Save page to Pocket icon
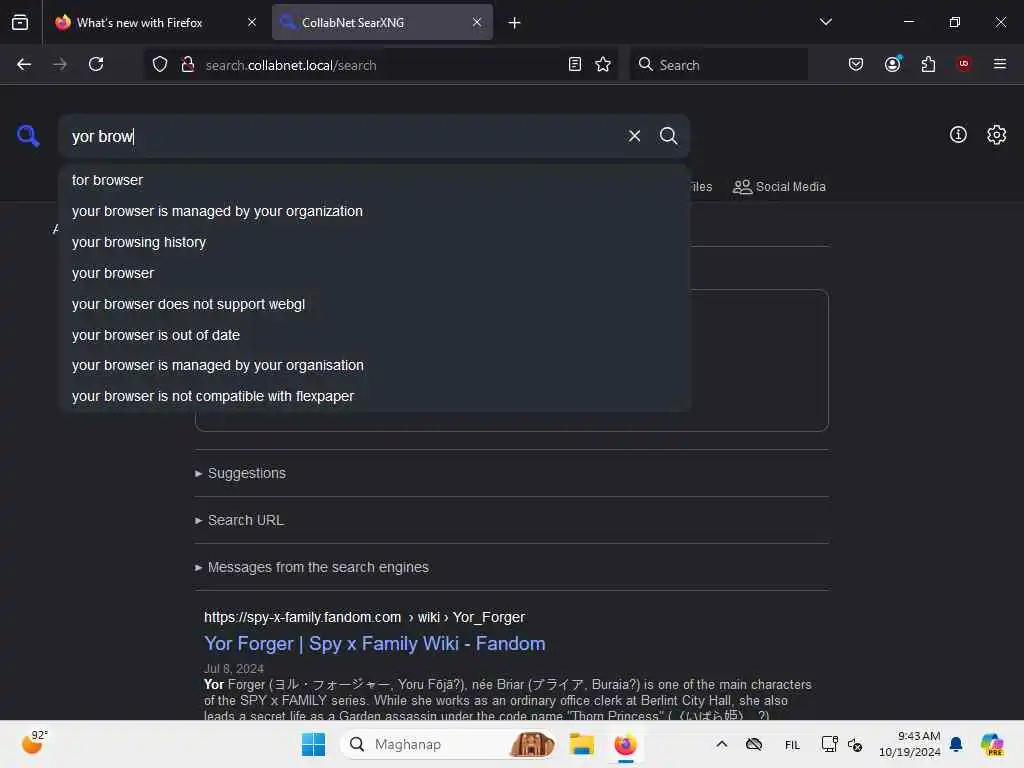 click(856, 64)
